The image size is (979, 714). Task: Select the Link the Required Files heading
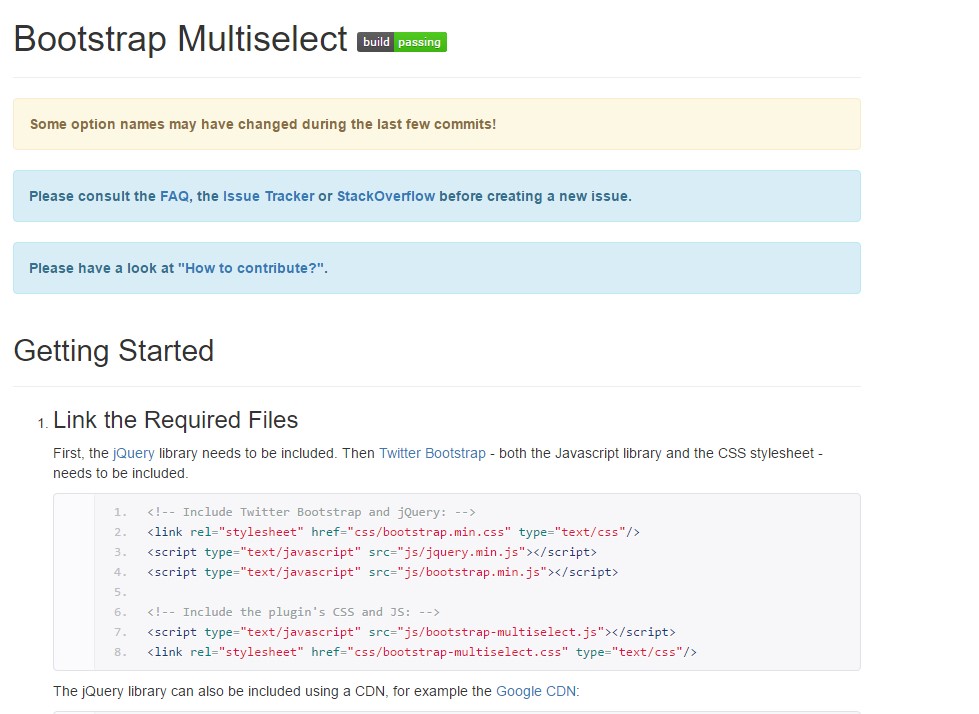click(175, 419)
